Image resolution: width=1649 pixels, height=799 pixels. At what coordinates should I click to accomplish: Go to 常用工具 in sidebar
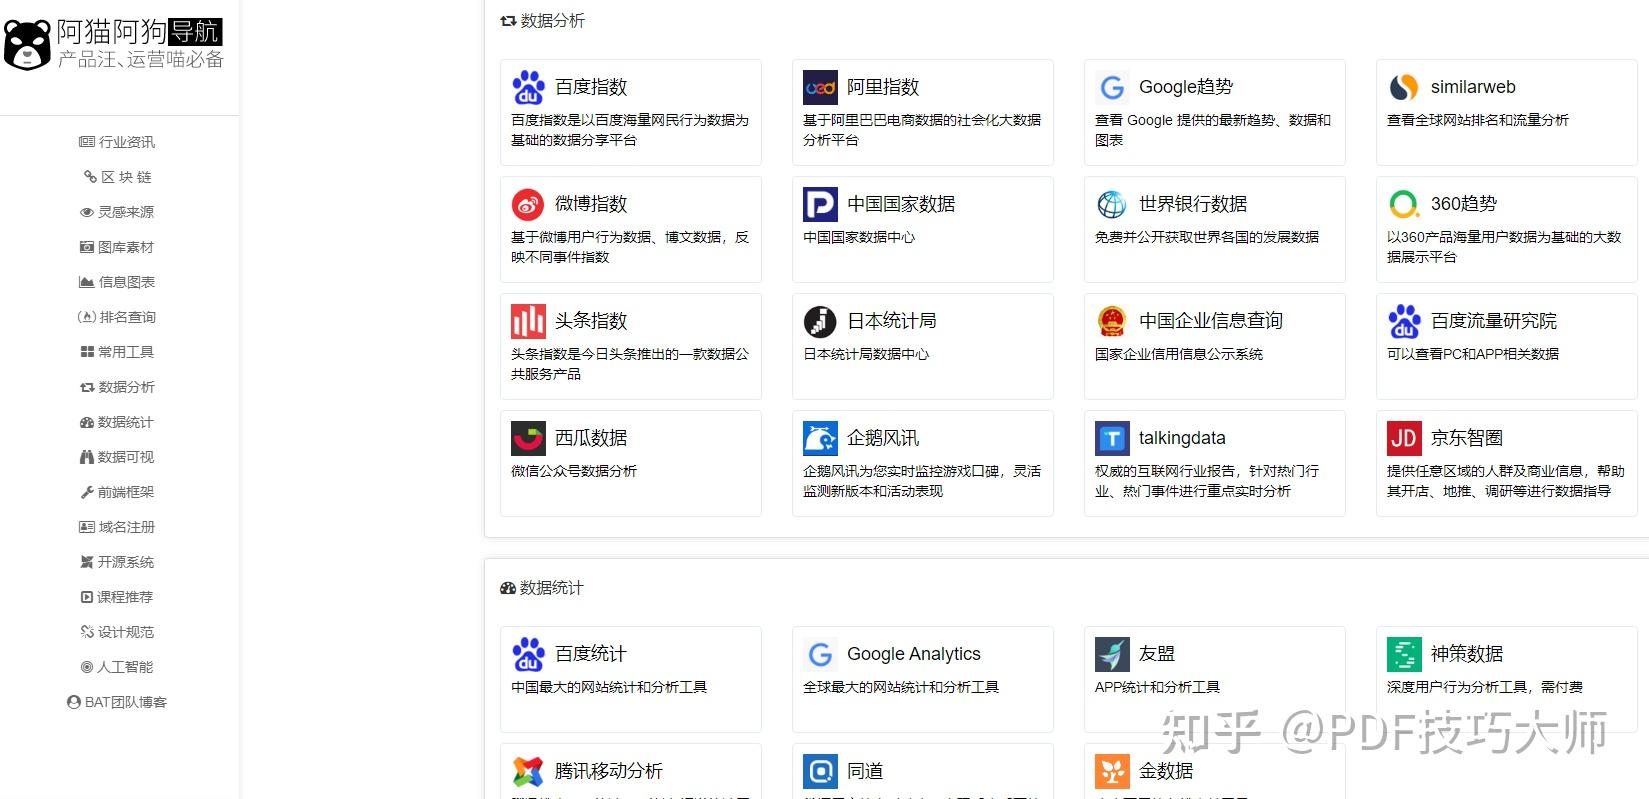(x=117, y=352)
